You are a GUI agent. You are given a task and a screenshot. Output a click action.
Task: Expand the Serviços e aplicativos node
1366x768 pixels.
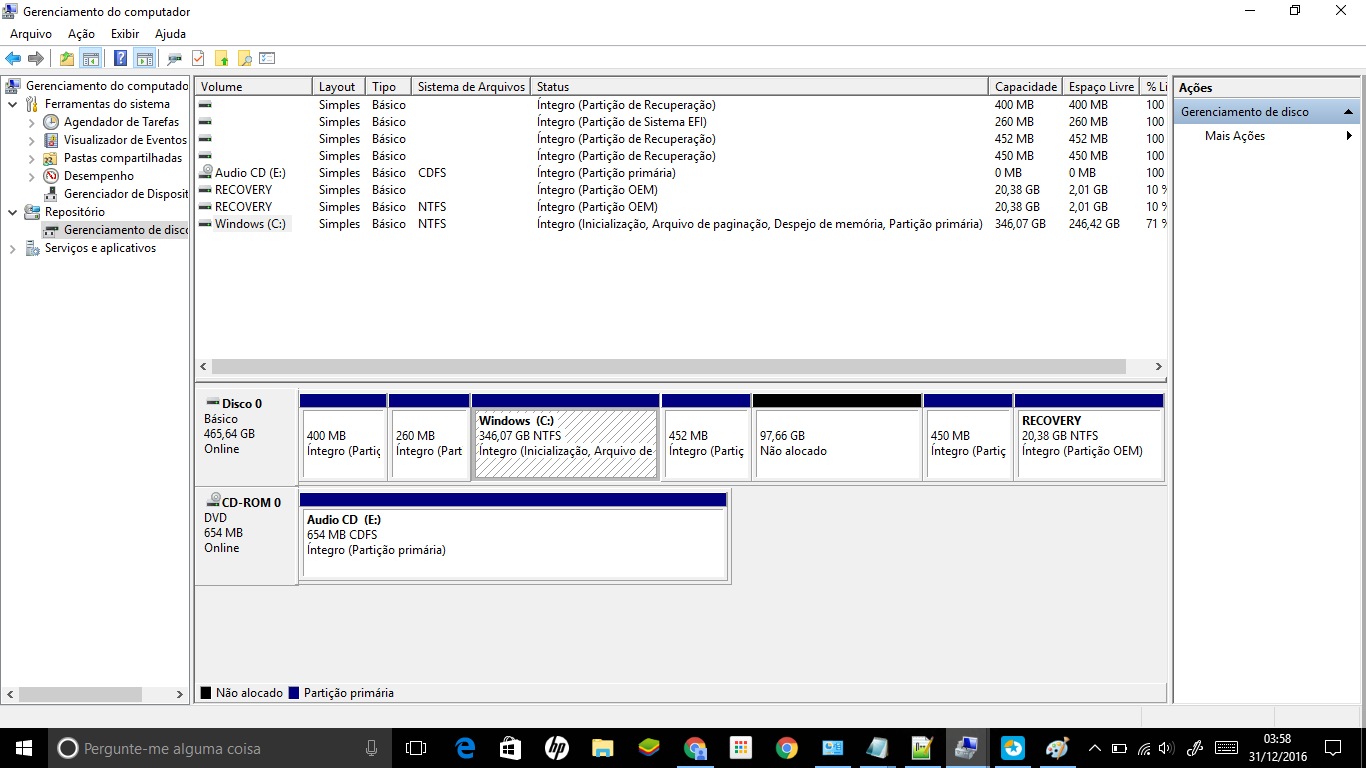coord(12,248)
